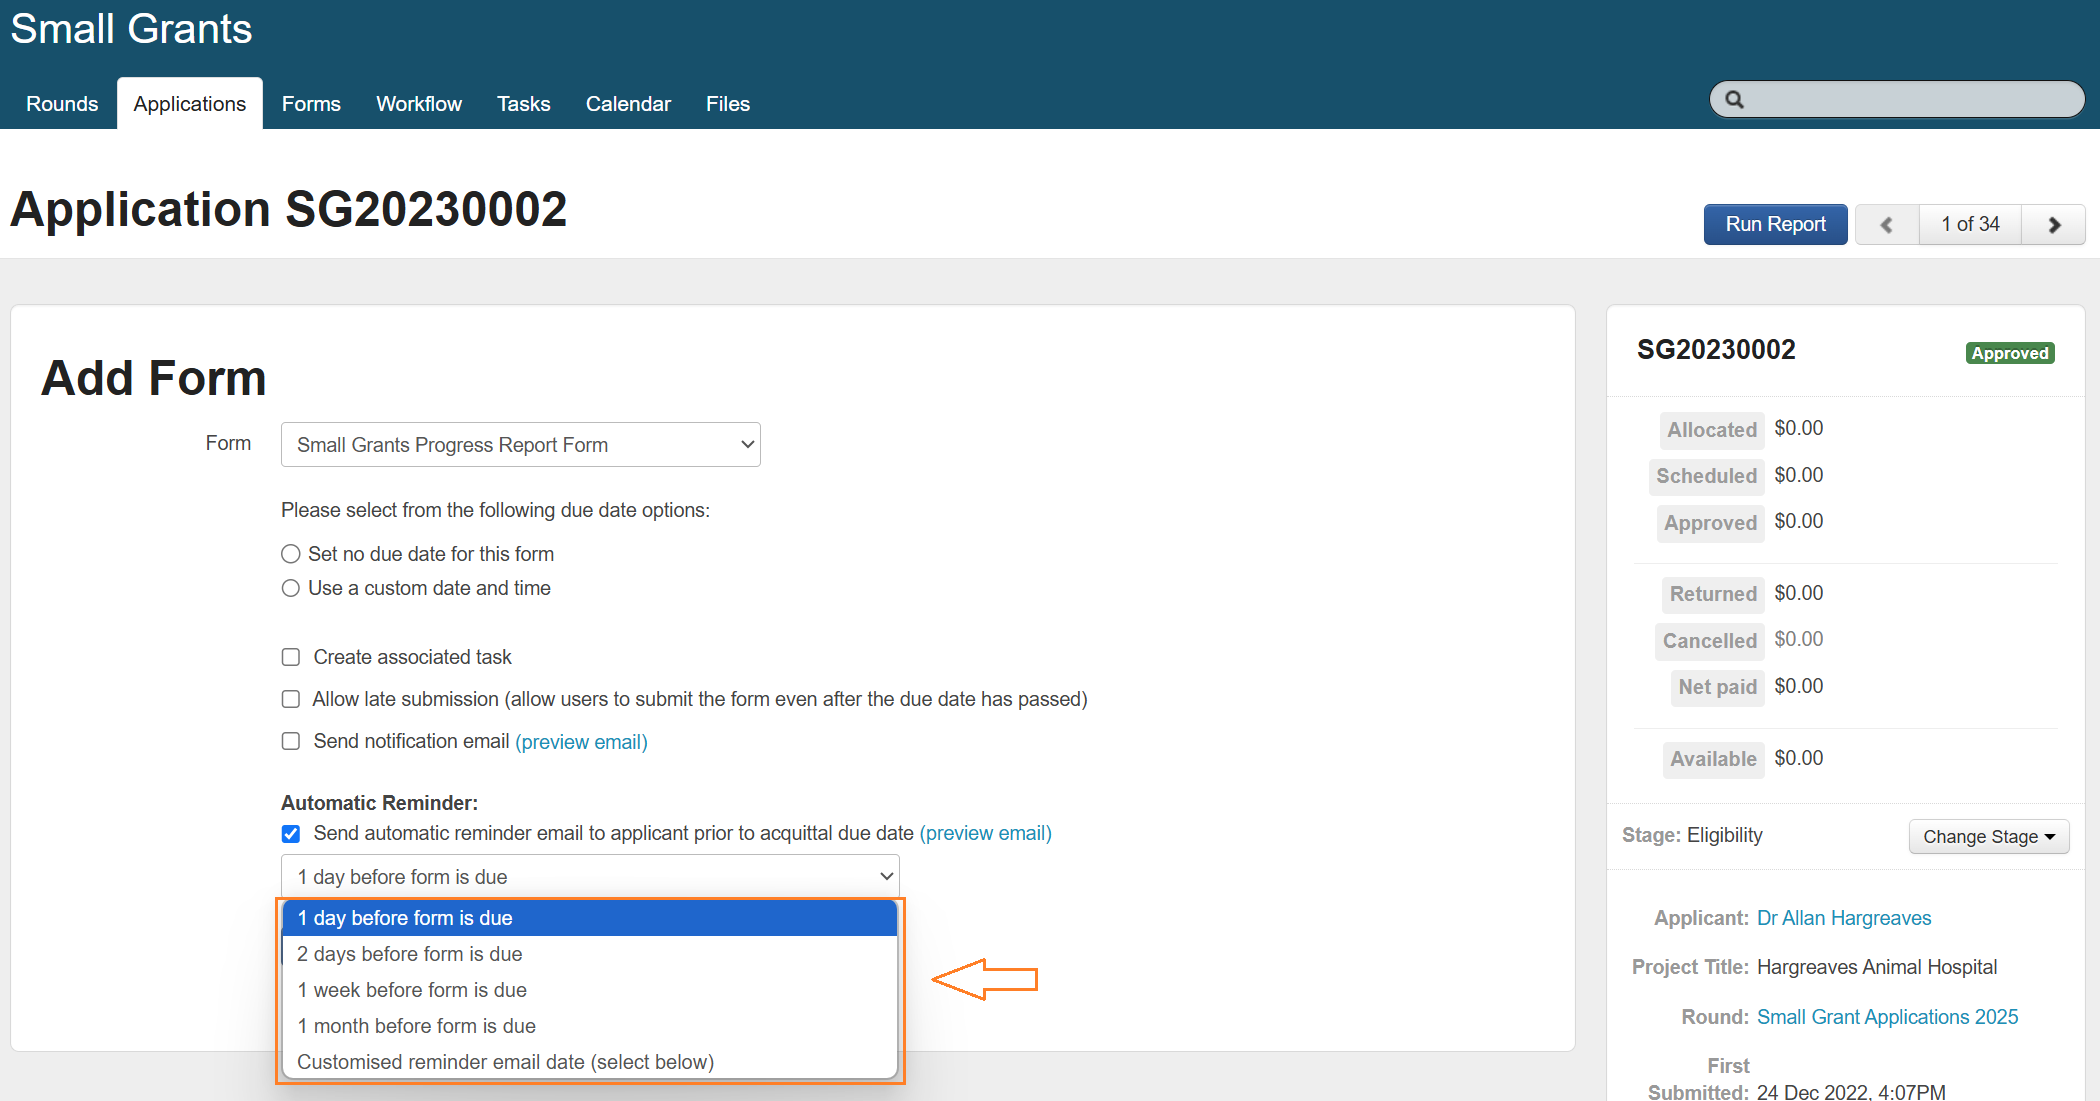Click into the top search field
The width and height of the screenshot is (2100, 1101).
[1910, 100]
